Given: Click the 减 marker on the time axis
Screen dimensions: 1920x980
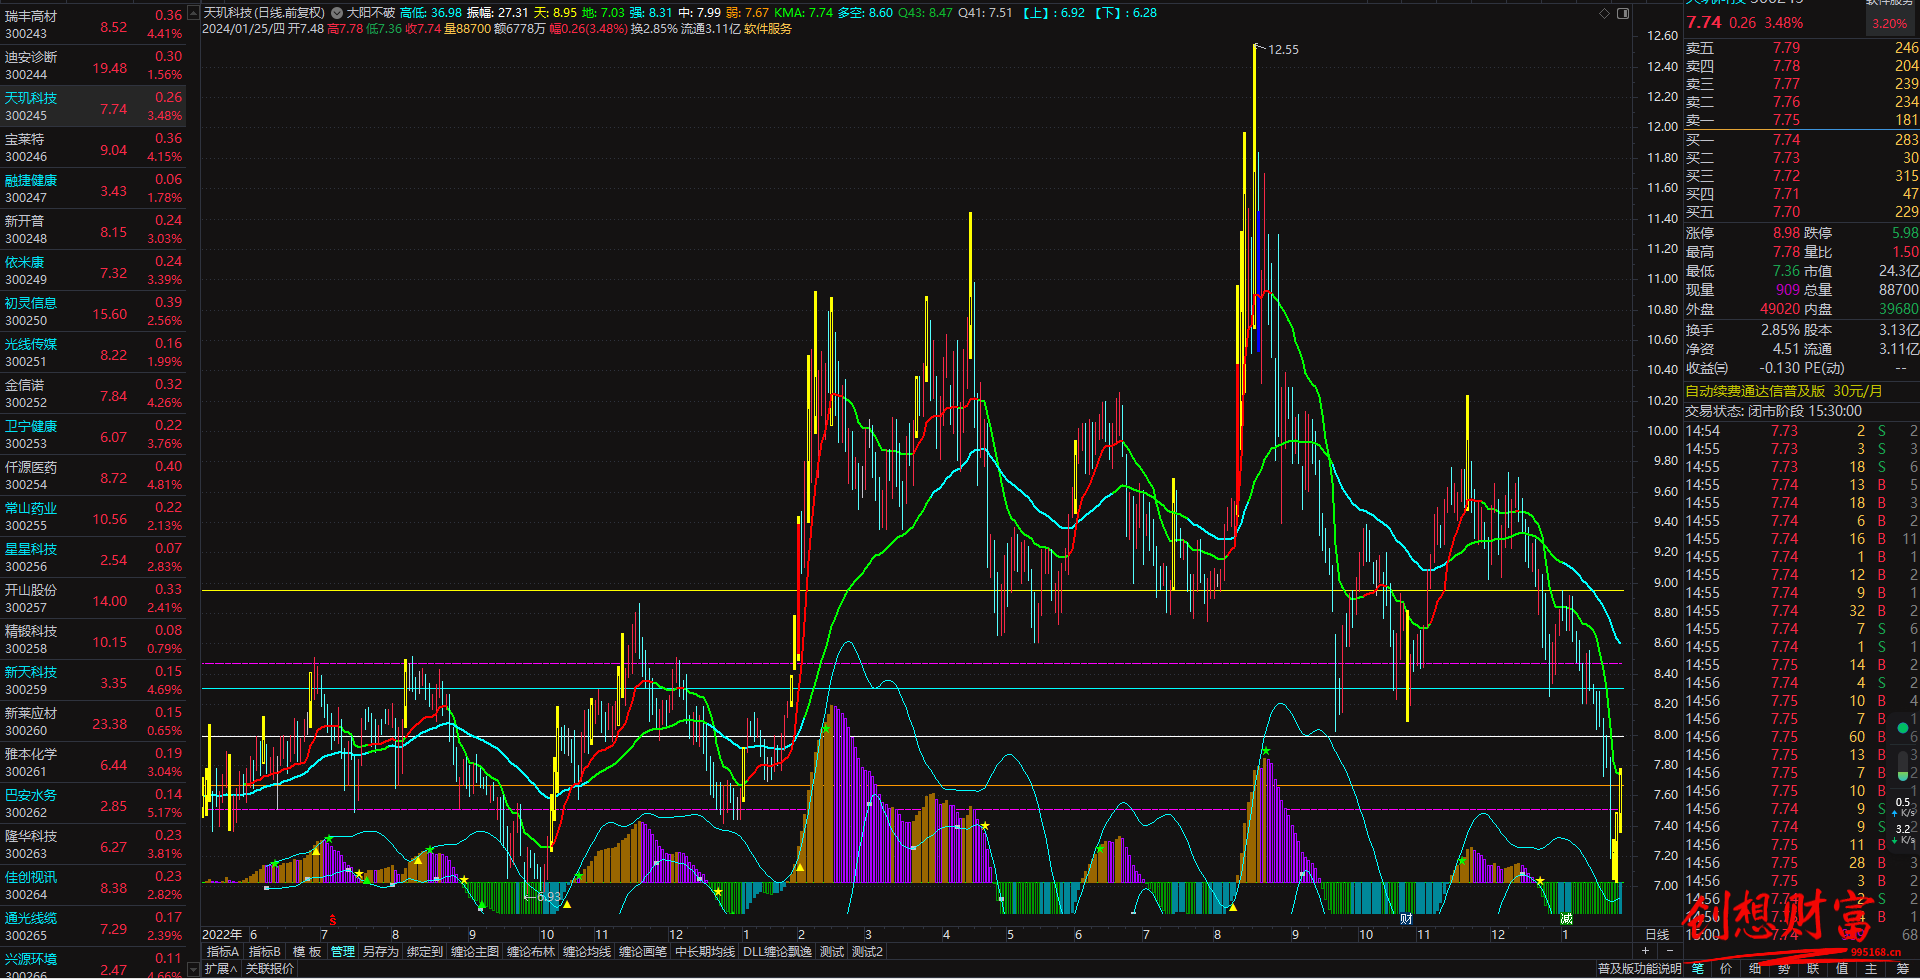Looking at the screenshot, I should [x=1566, y=919].
